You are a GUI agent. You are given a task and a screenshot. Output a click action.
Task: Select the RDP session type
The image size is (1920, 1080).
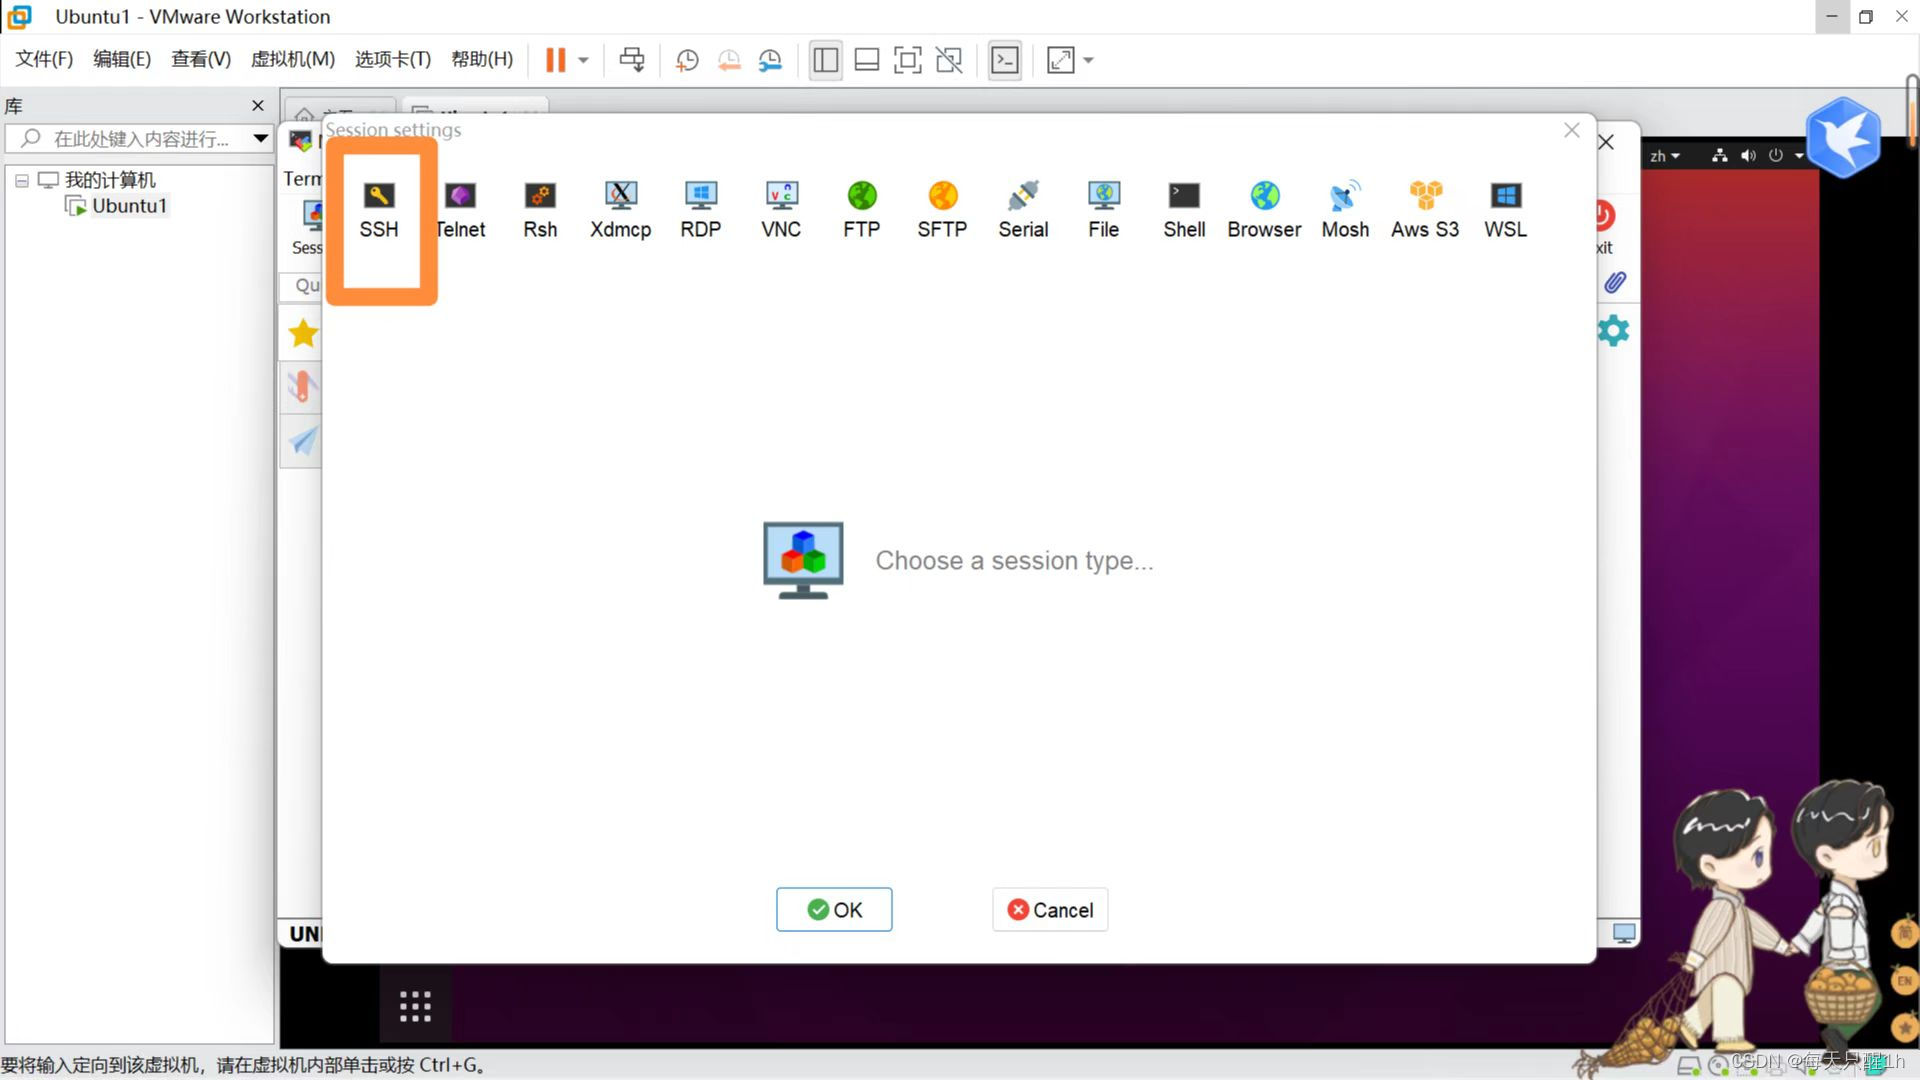click(699, 208)
